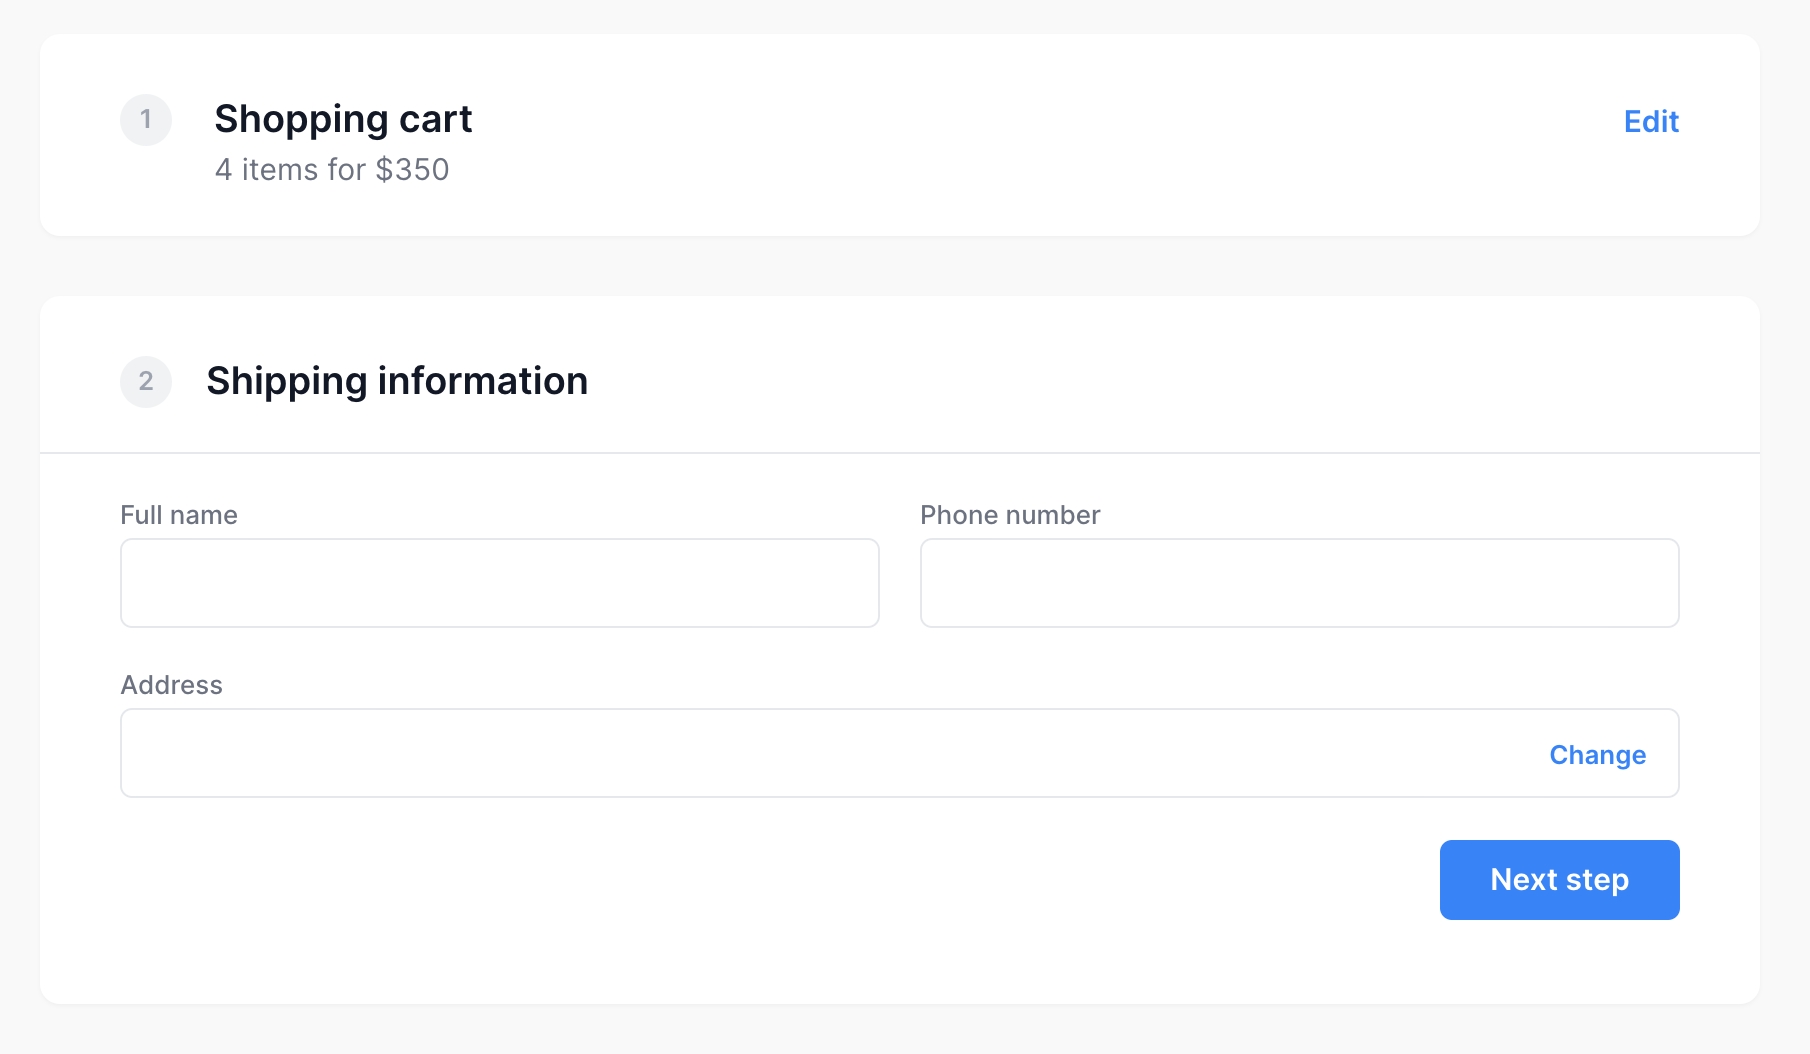The height and width of the screenshot is (1054, 1810).
Task: Click the step 1 number badge
Action: (146, 120)
